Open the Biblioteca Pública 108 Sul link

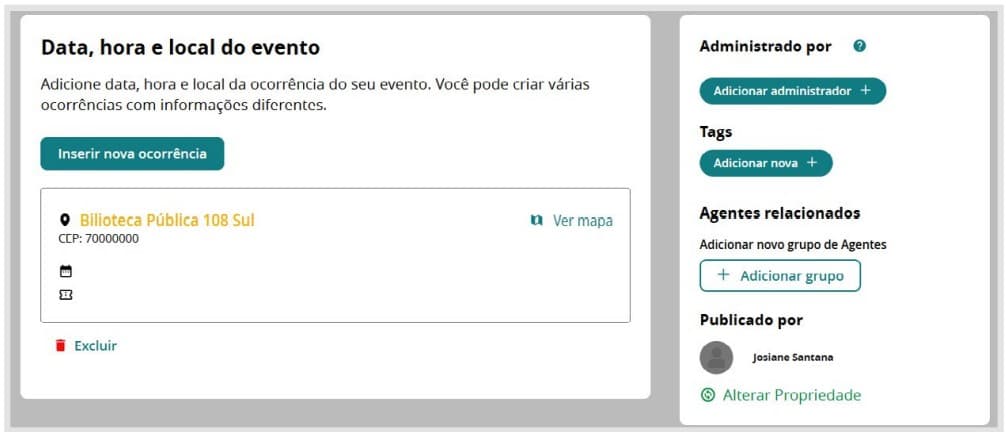tap(167, 220)
